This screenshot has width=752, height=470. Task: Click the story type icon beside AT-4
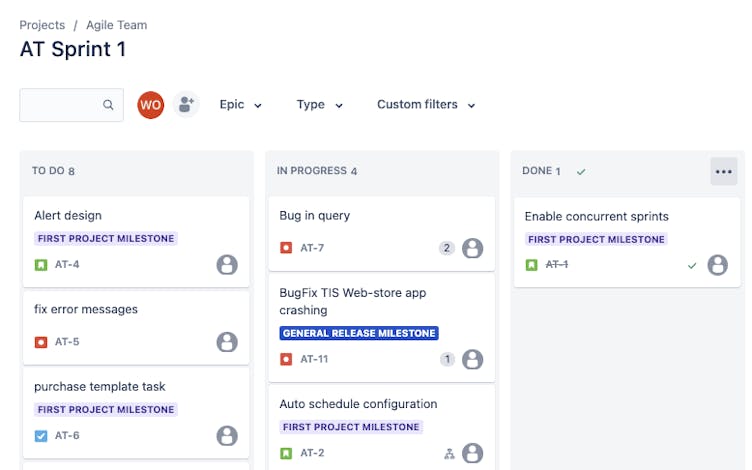(x=41, y=265)
